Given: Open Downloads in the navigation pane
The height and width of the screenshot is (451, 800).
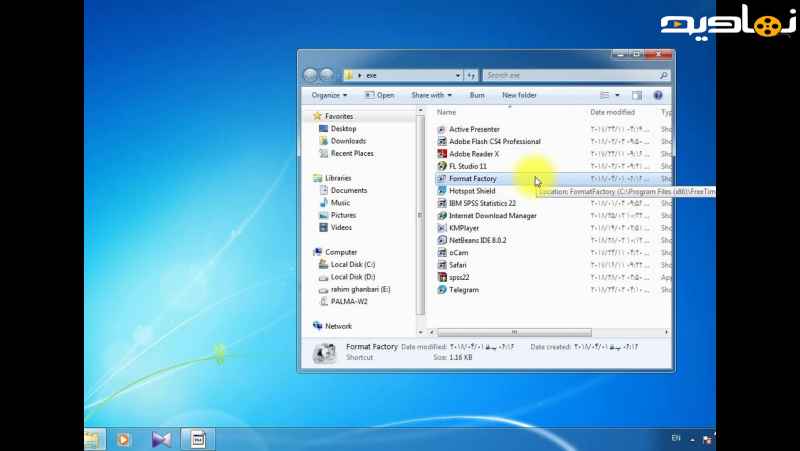Looking at the screenshot, I should (x=348, y=141).
